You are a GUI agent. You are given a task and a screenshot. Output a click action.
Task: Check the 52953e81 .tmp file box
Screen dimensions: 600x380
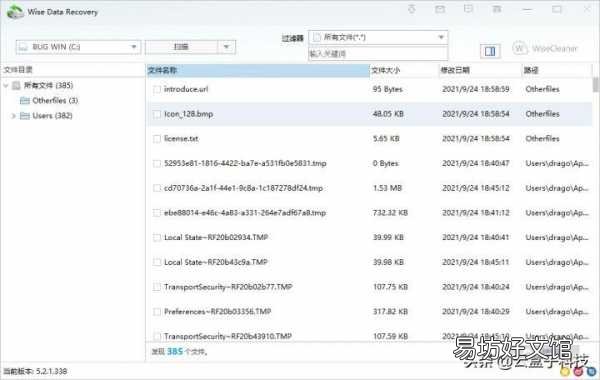click(x=157, y=163)
